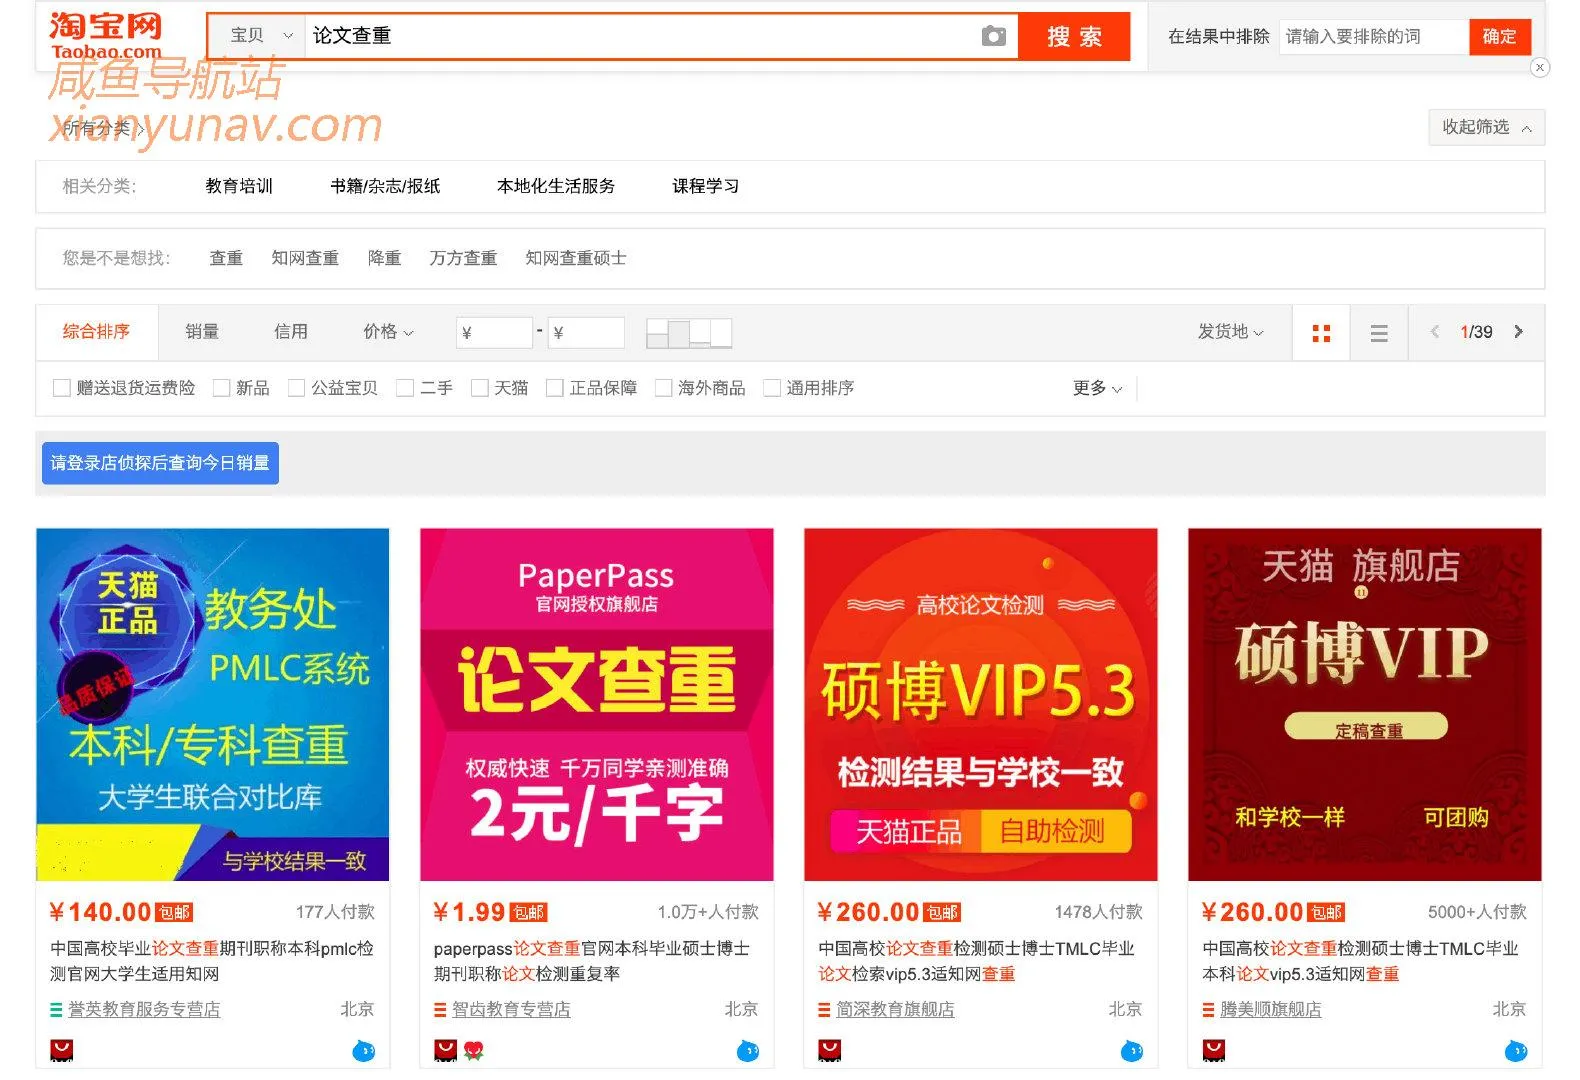
Task: Switch to list view icon
Action: pos(1379,333)
